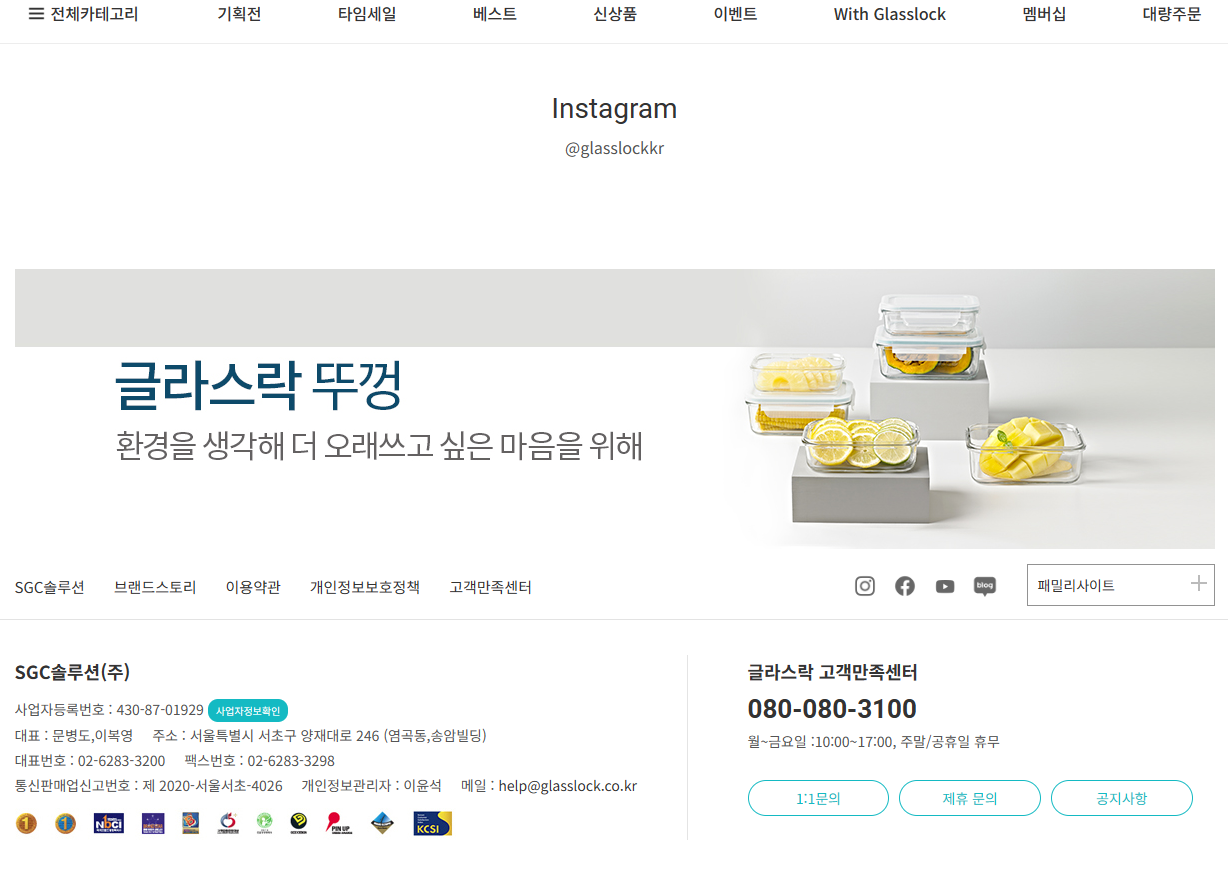Open 고객만족센터 footer link
The height and width of the screenshot is (870, 1228).
491,587
